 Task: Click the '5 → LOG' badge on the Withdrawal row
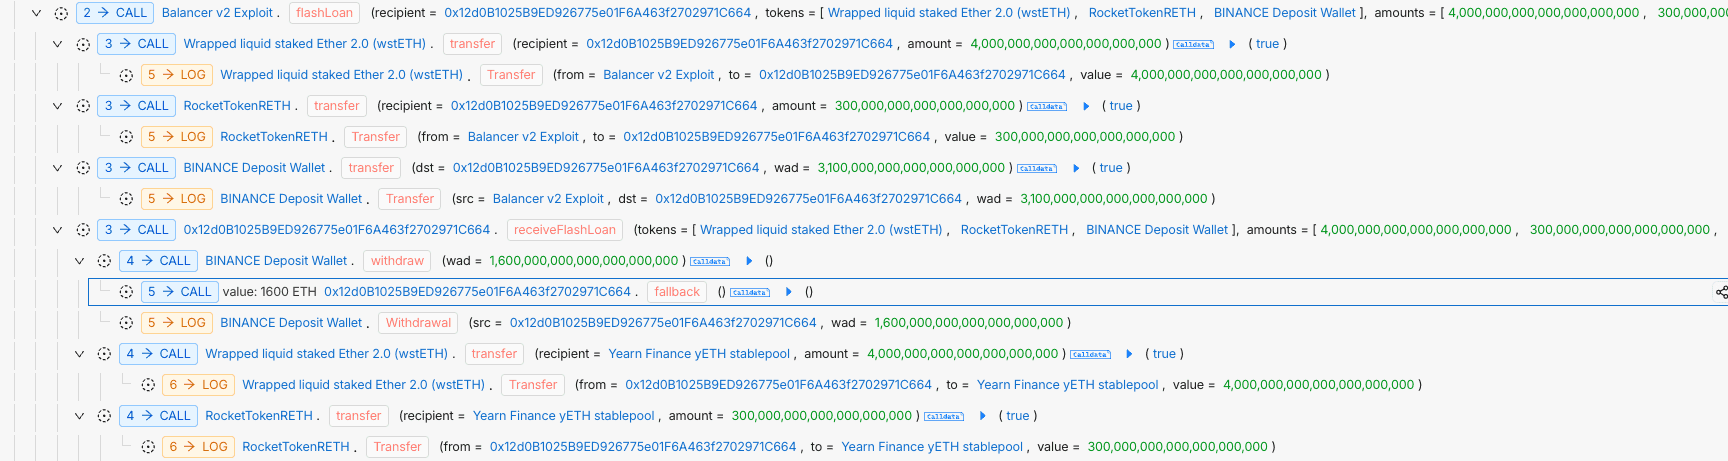176,323
